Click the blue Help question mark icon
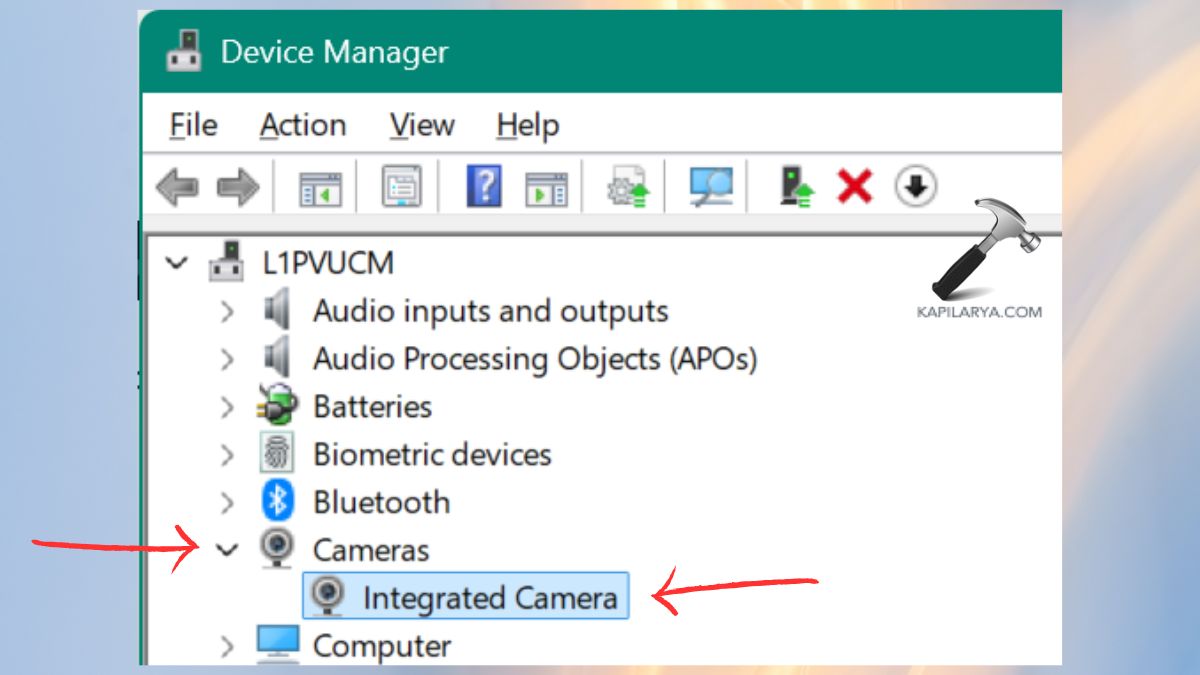 point(484,187)
